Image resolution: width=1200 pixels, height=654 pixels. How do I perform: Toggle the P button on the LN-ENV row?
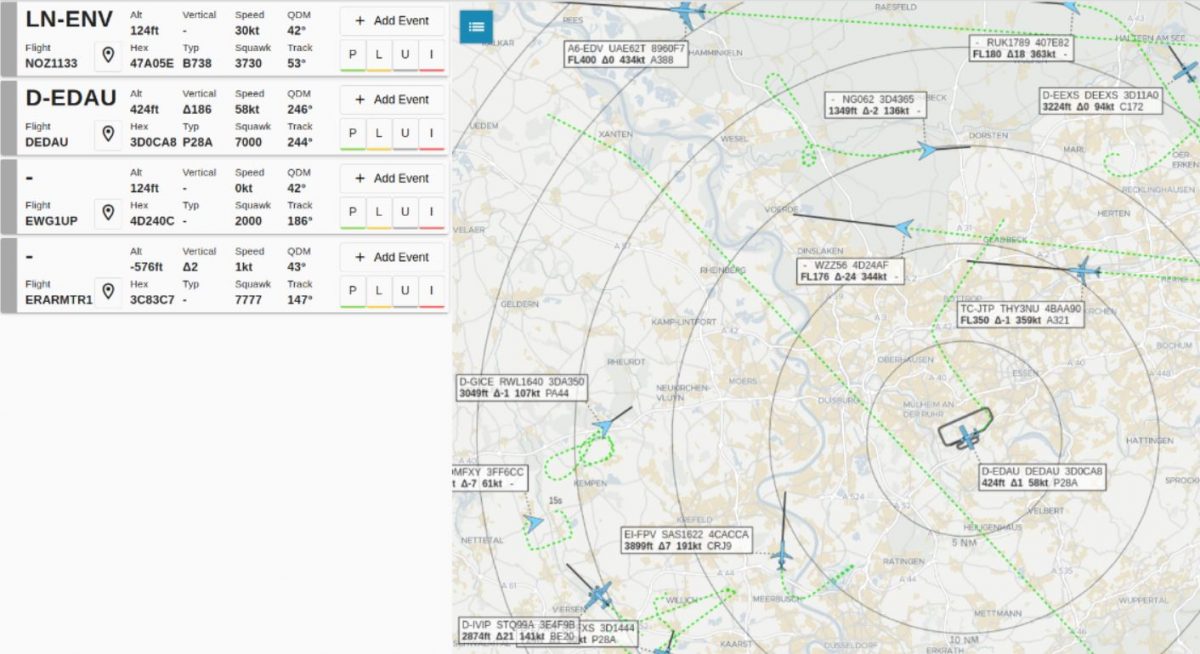tap(353, 55)
